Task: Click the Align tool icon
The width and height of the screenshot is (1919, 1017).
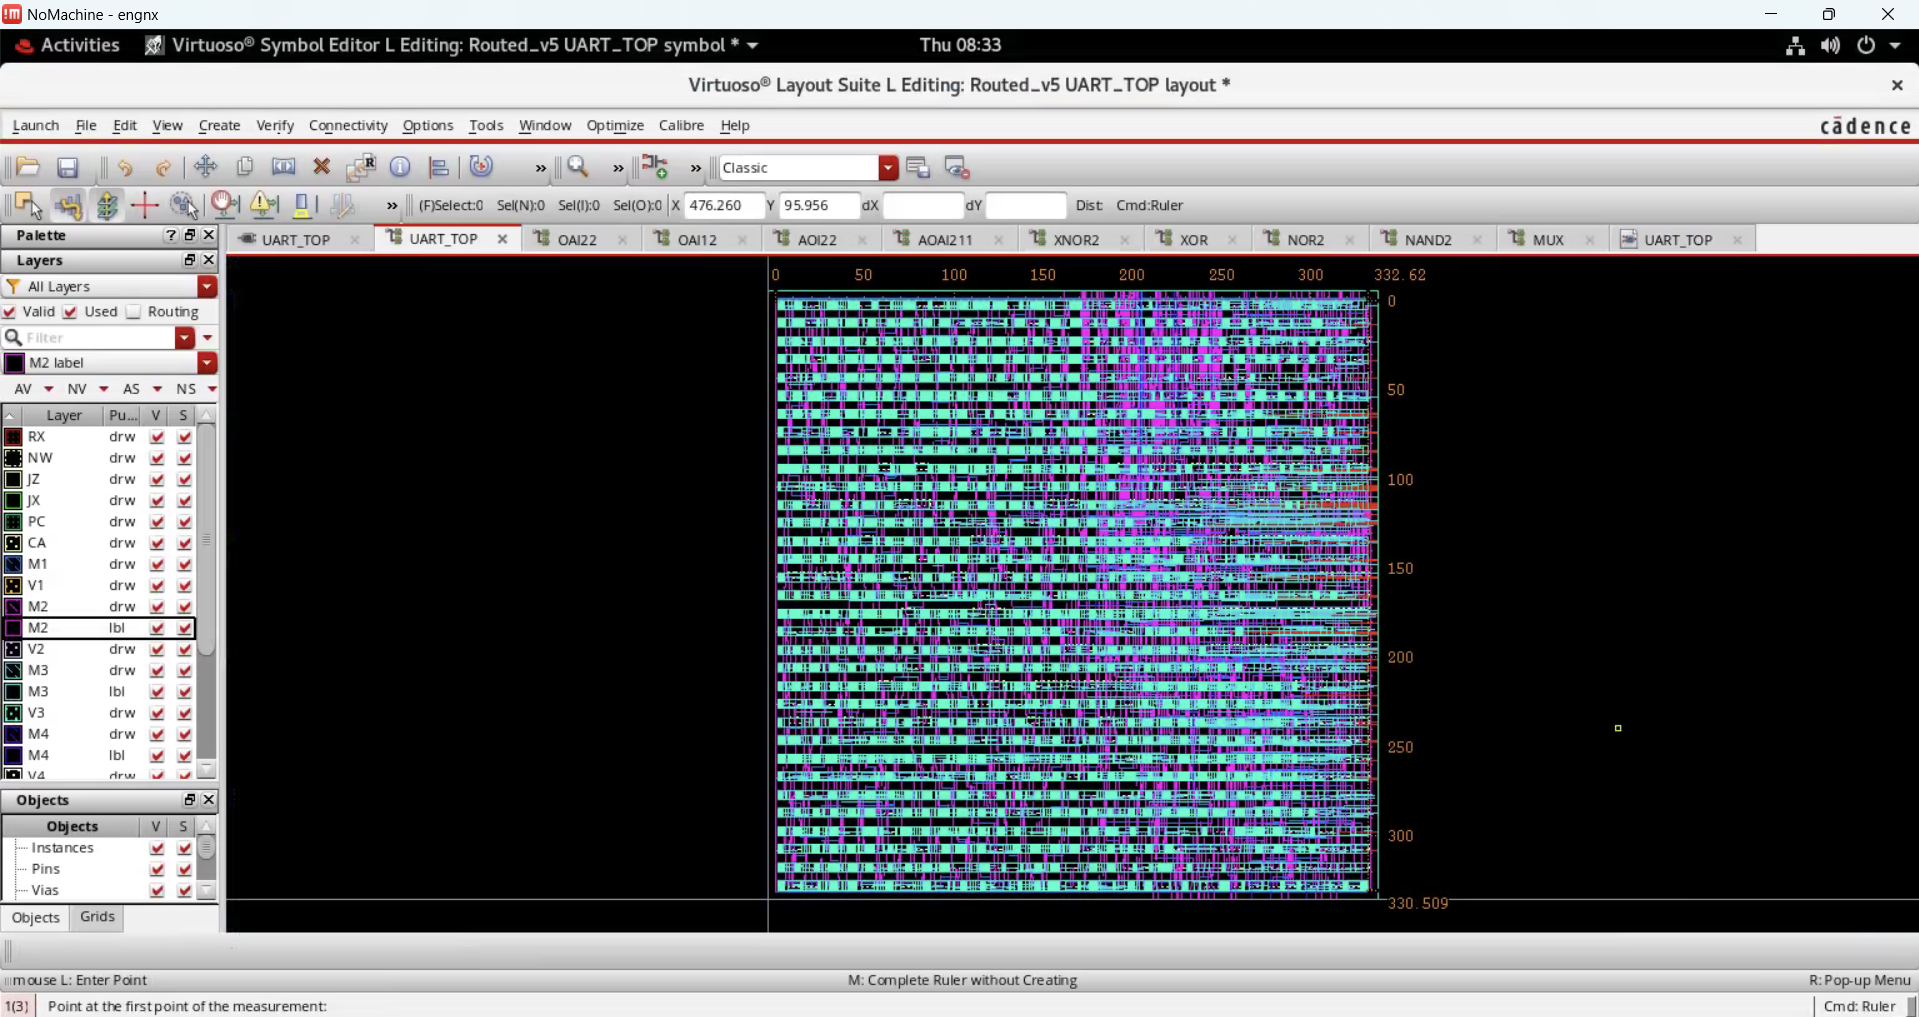Action: tap(438, 167)
